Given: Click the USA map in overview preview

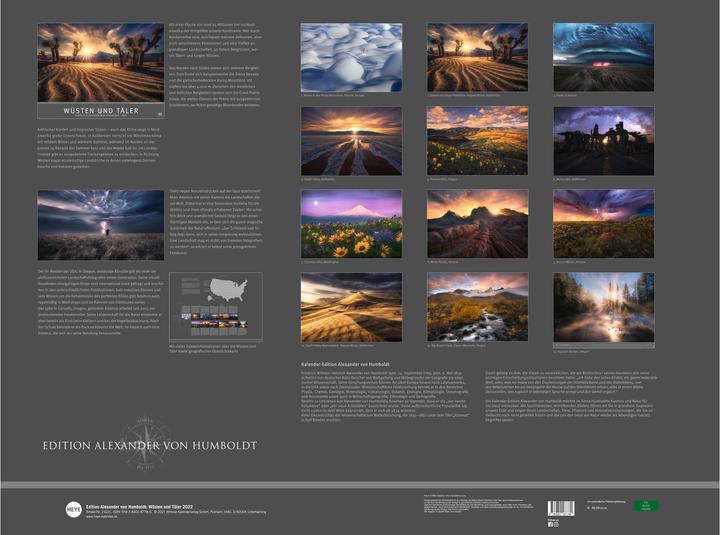Looking at the screenshot, I should [x=228, y=290].
